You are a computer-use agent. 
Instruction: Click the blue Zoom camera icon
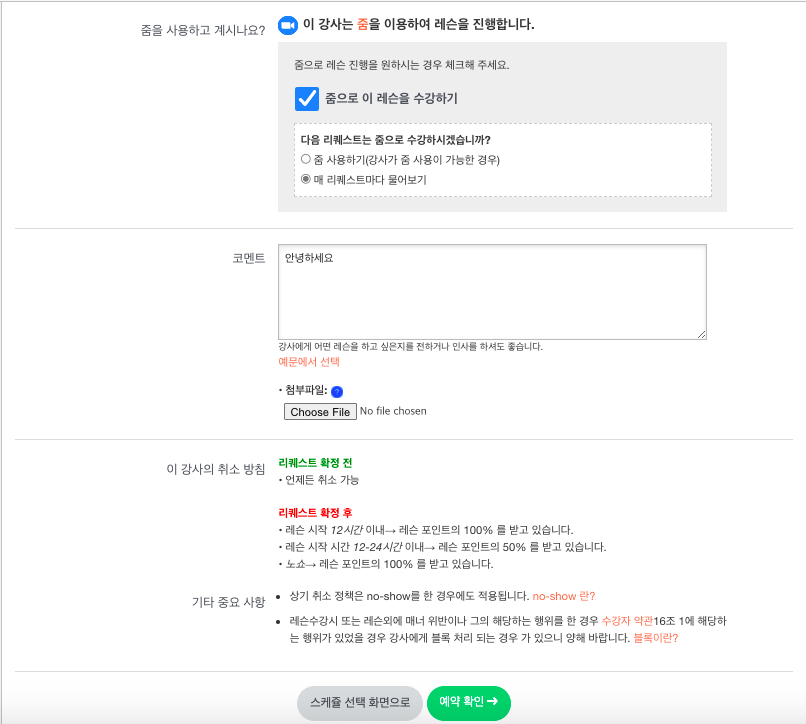287,25
